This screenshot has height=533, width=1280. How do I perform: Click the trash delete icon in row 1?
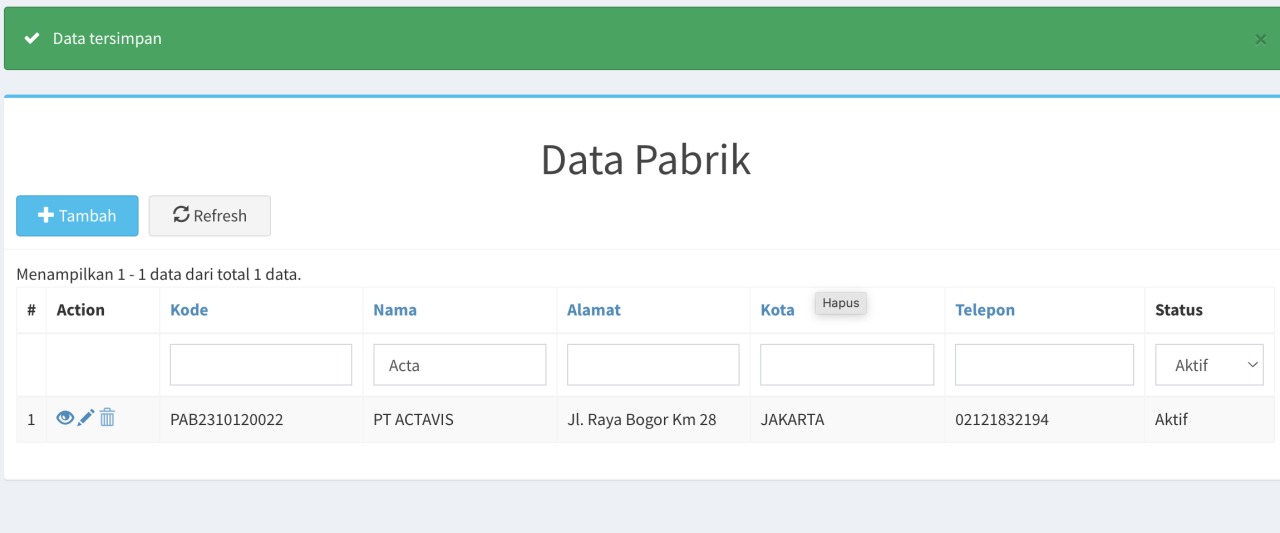[x=107, y=418]
